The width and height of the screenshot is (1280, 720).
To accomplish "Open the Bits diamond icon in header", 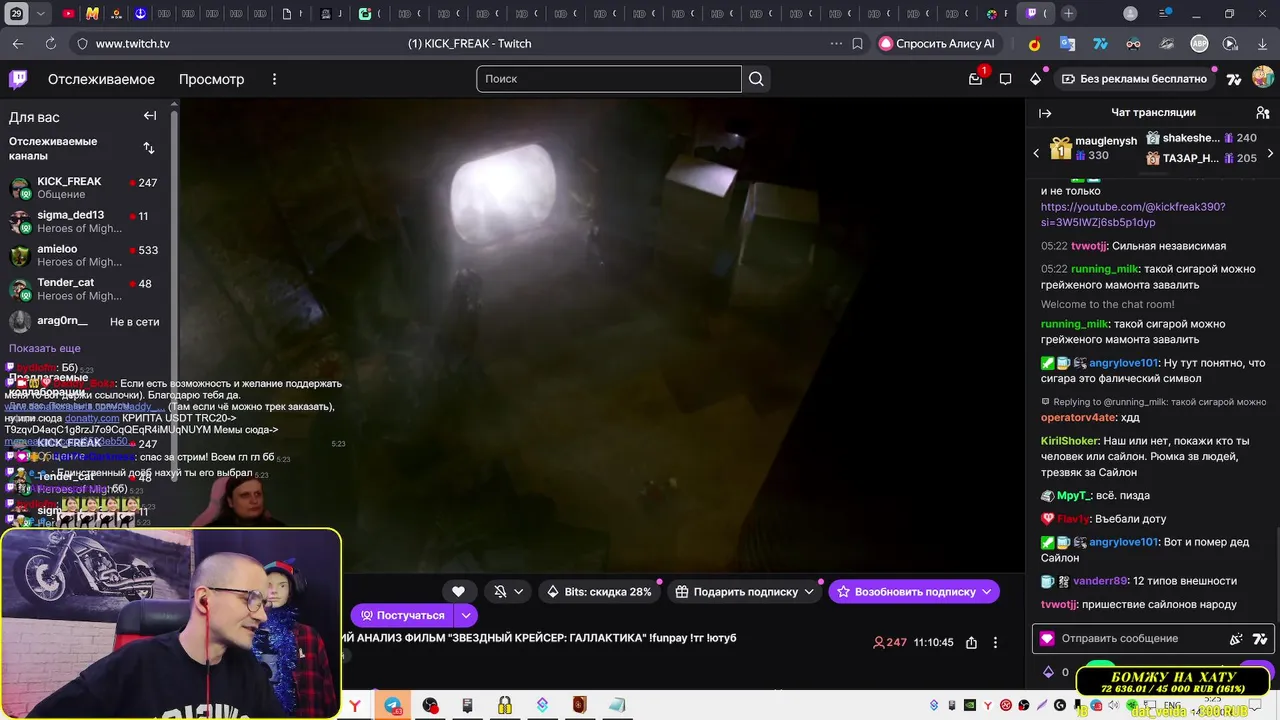I will (x=1035, y=79).
